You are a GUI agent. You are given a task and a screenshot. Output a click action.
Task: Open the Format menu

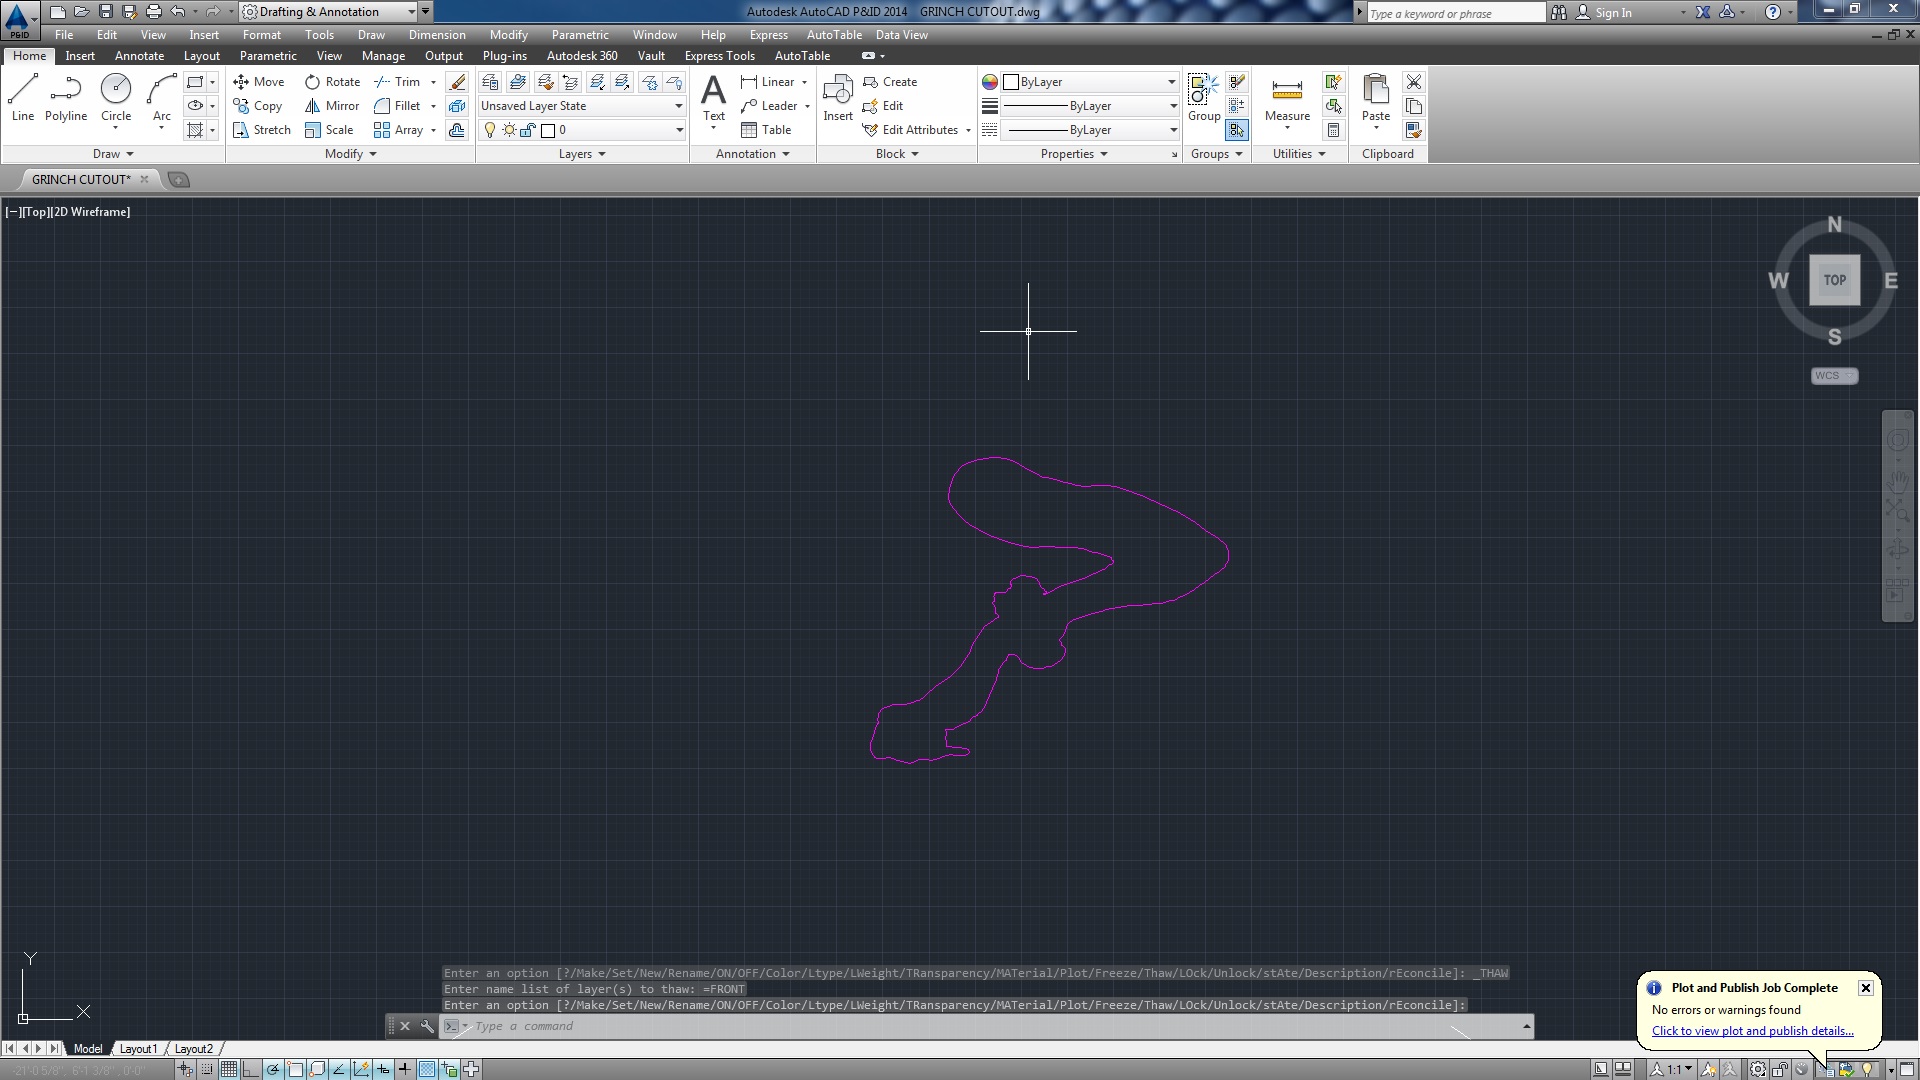click(x=261, y=35)
